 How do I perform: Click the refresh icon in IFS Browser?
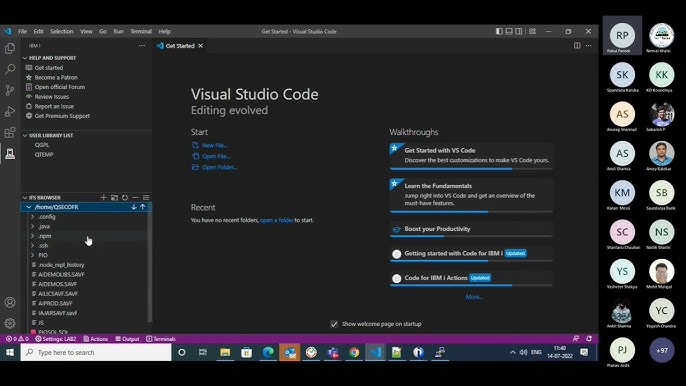[x=125, y=198]
